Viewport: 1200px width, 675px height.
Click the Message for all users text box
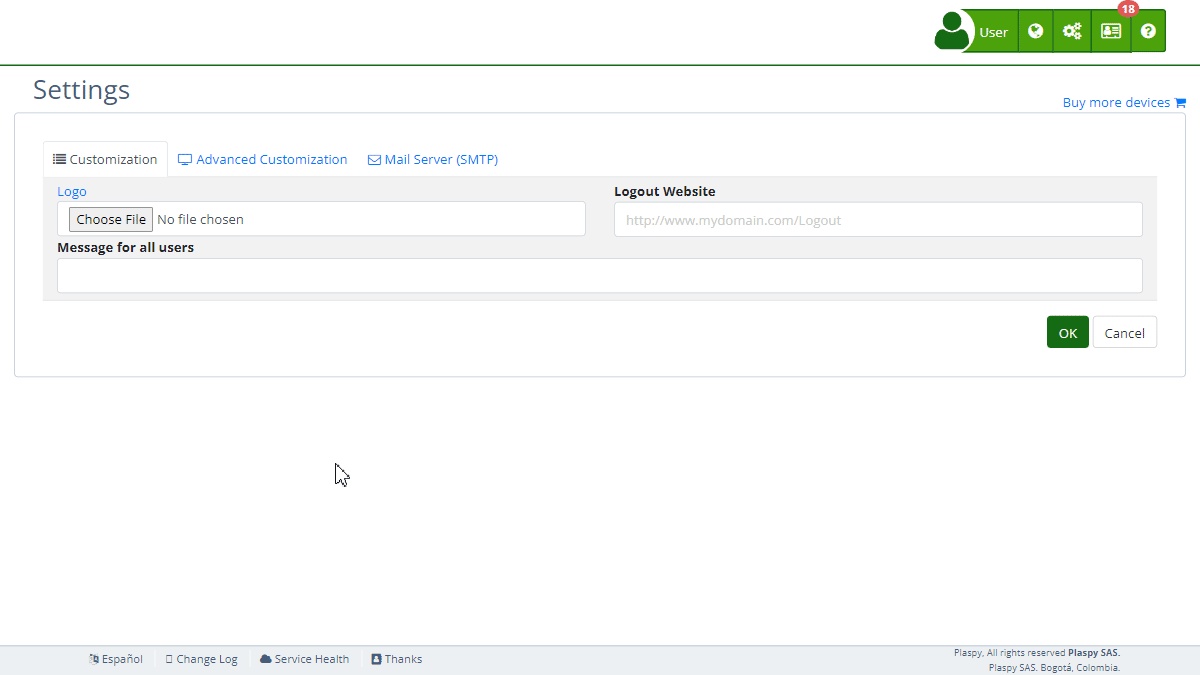click(599, 276)
